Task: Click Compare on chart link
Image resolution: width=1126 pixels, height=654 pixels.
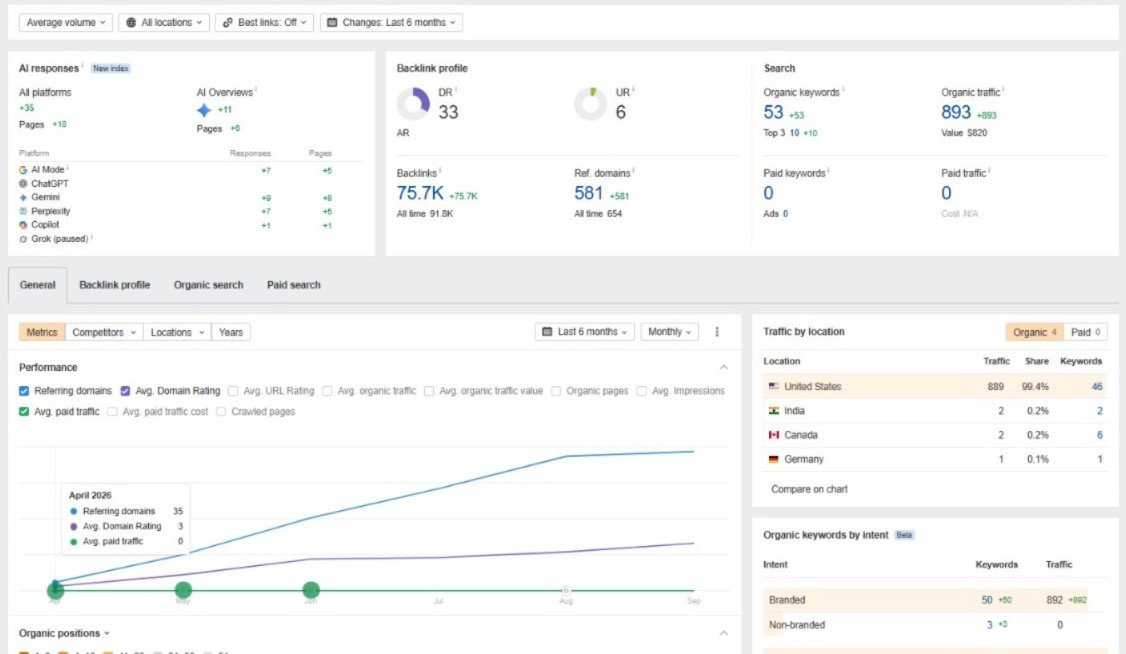Action: click(x=809, y=490)
